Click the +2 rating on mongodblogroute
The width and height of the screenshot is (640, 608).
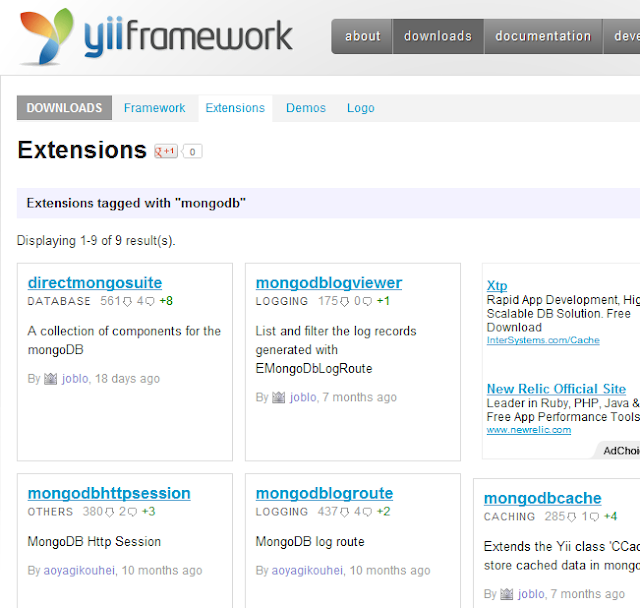[x=383, y=512]
